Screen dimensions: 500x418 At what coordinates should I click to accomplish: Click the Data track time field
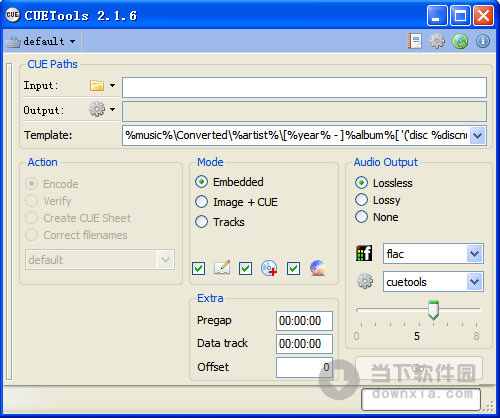[x=304, y=344]
